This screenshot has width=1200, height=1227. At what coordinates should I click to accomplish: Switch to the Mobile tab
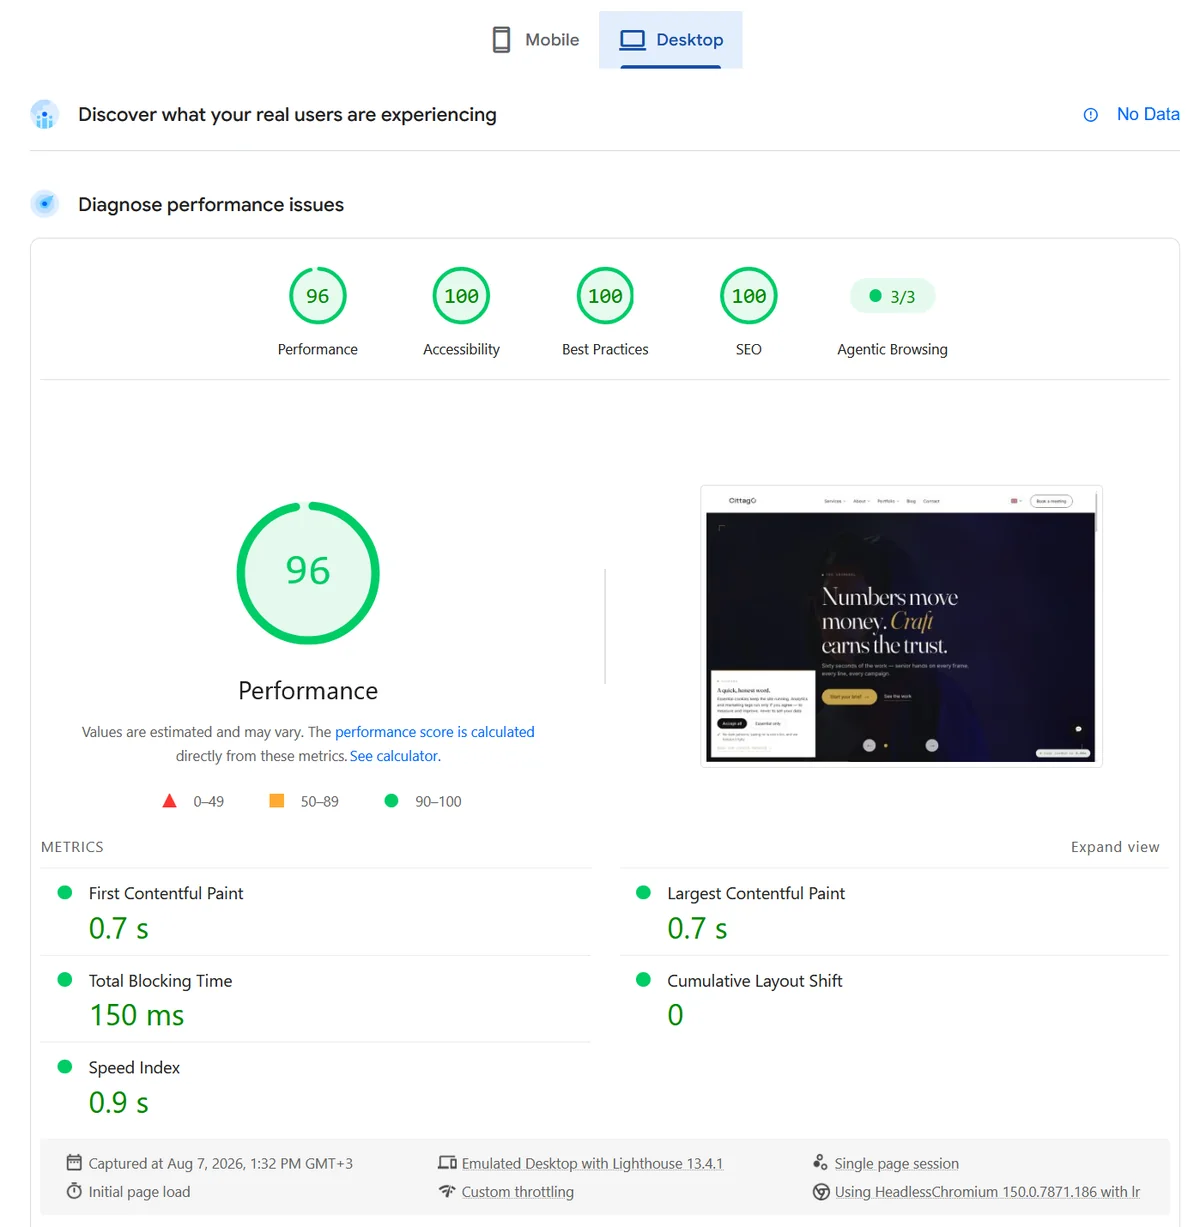535,40
